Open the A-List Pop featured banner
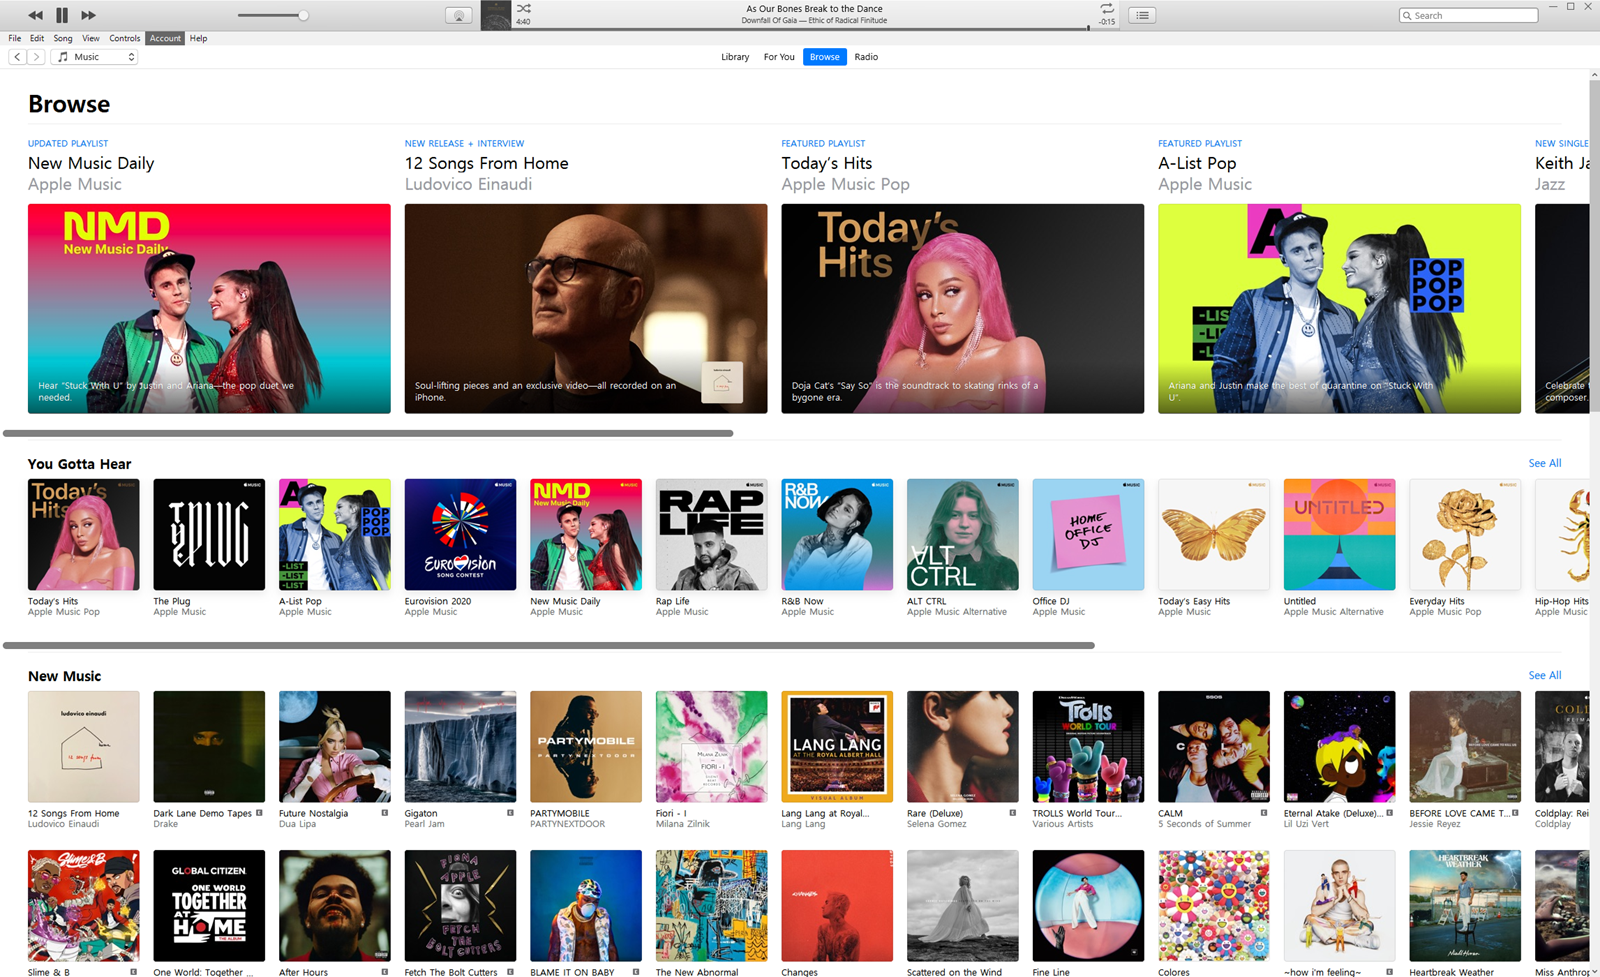Viewport: 1600px width, 977px height. (x=1340, y=309)
